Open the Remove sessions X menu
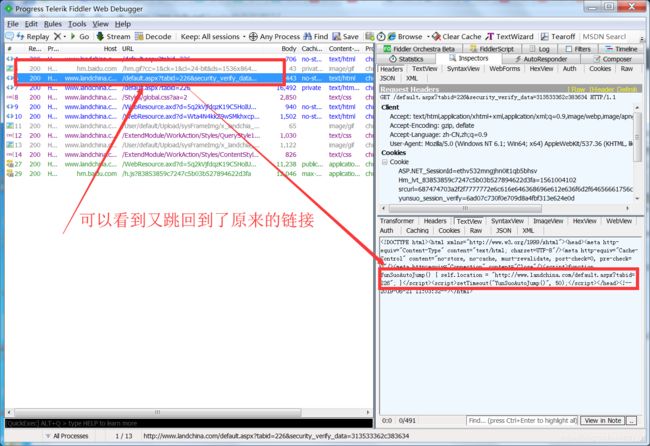The height and width of the screenshot is (446, 650). coord(59,36)
